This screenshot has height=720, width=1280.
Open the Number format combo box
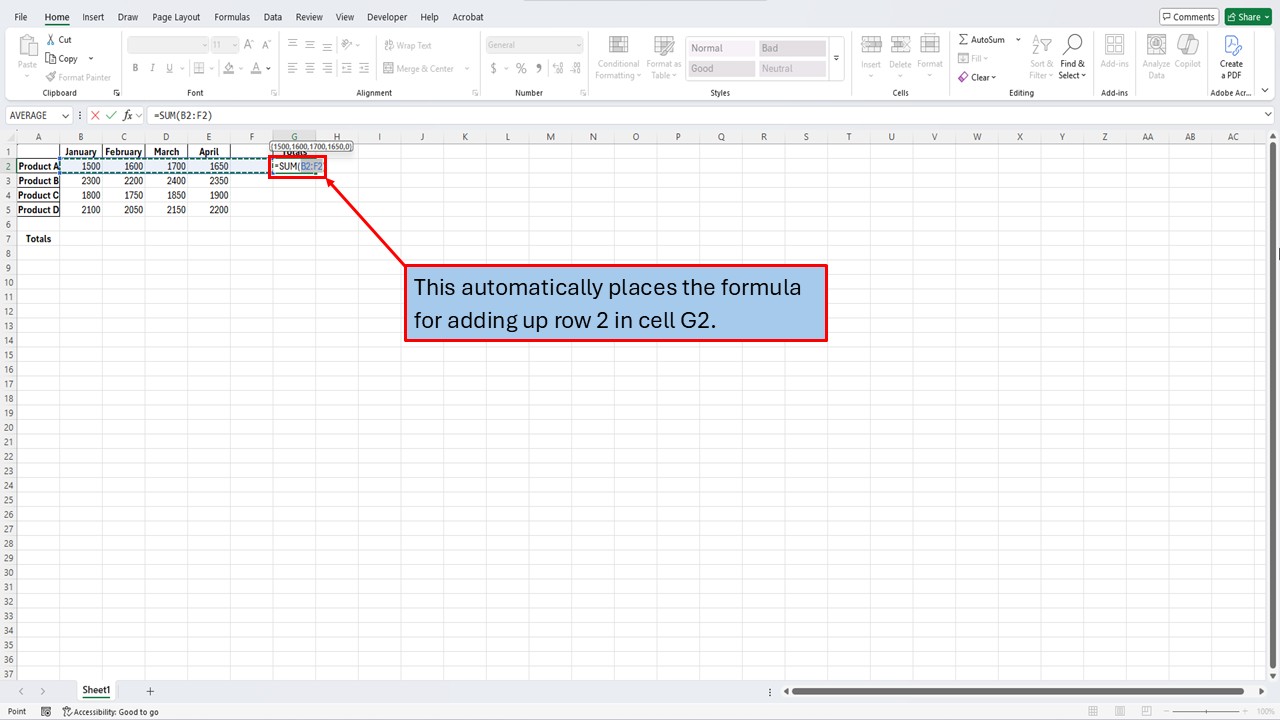click(533, 44)
